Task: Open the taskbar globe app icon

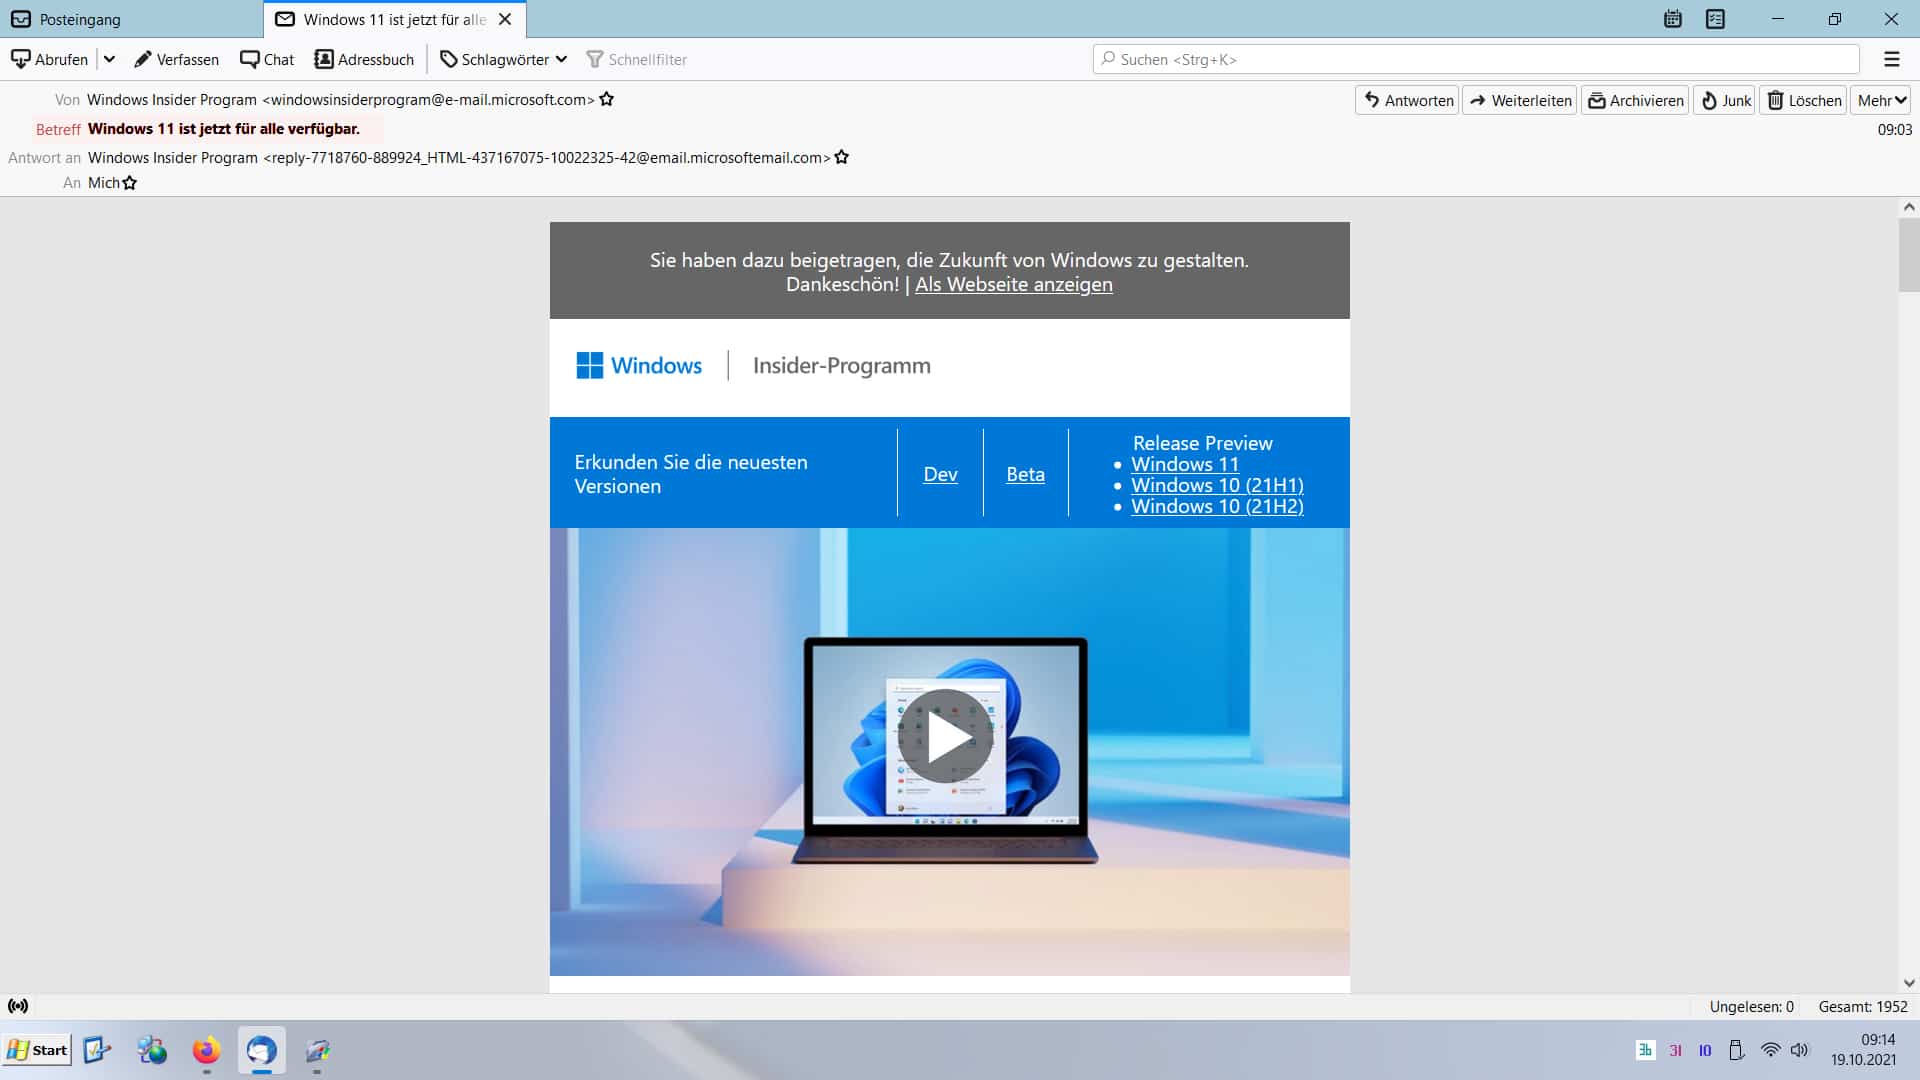Action: (x=152, y=1050)
